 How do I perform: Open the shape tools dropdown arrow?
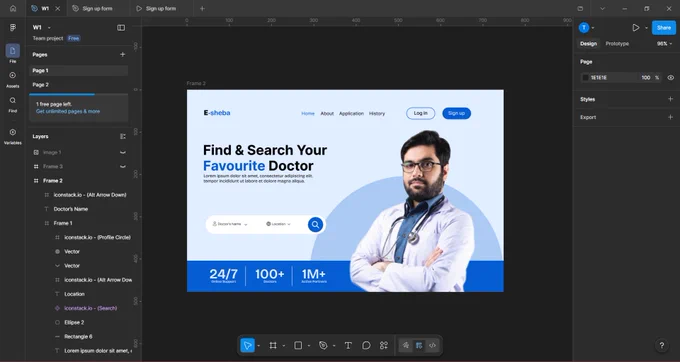point(309,346)
